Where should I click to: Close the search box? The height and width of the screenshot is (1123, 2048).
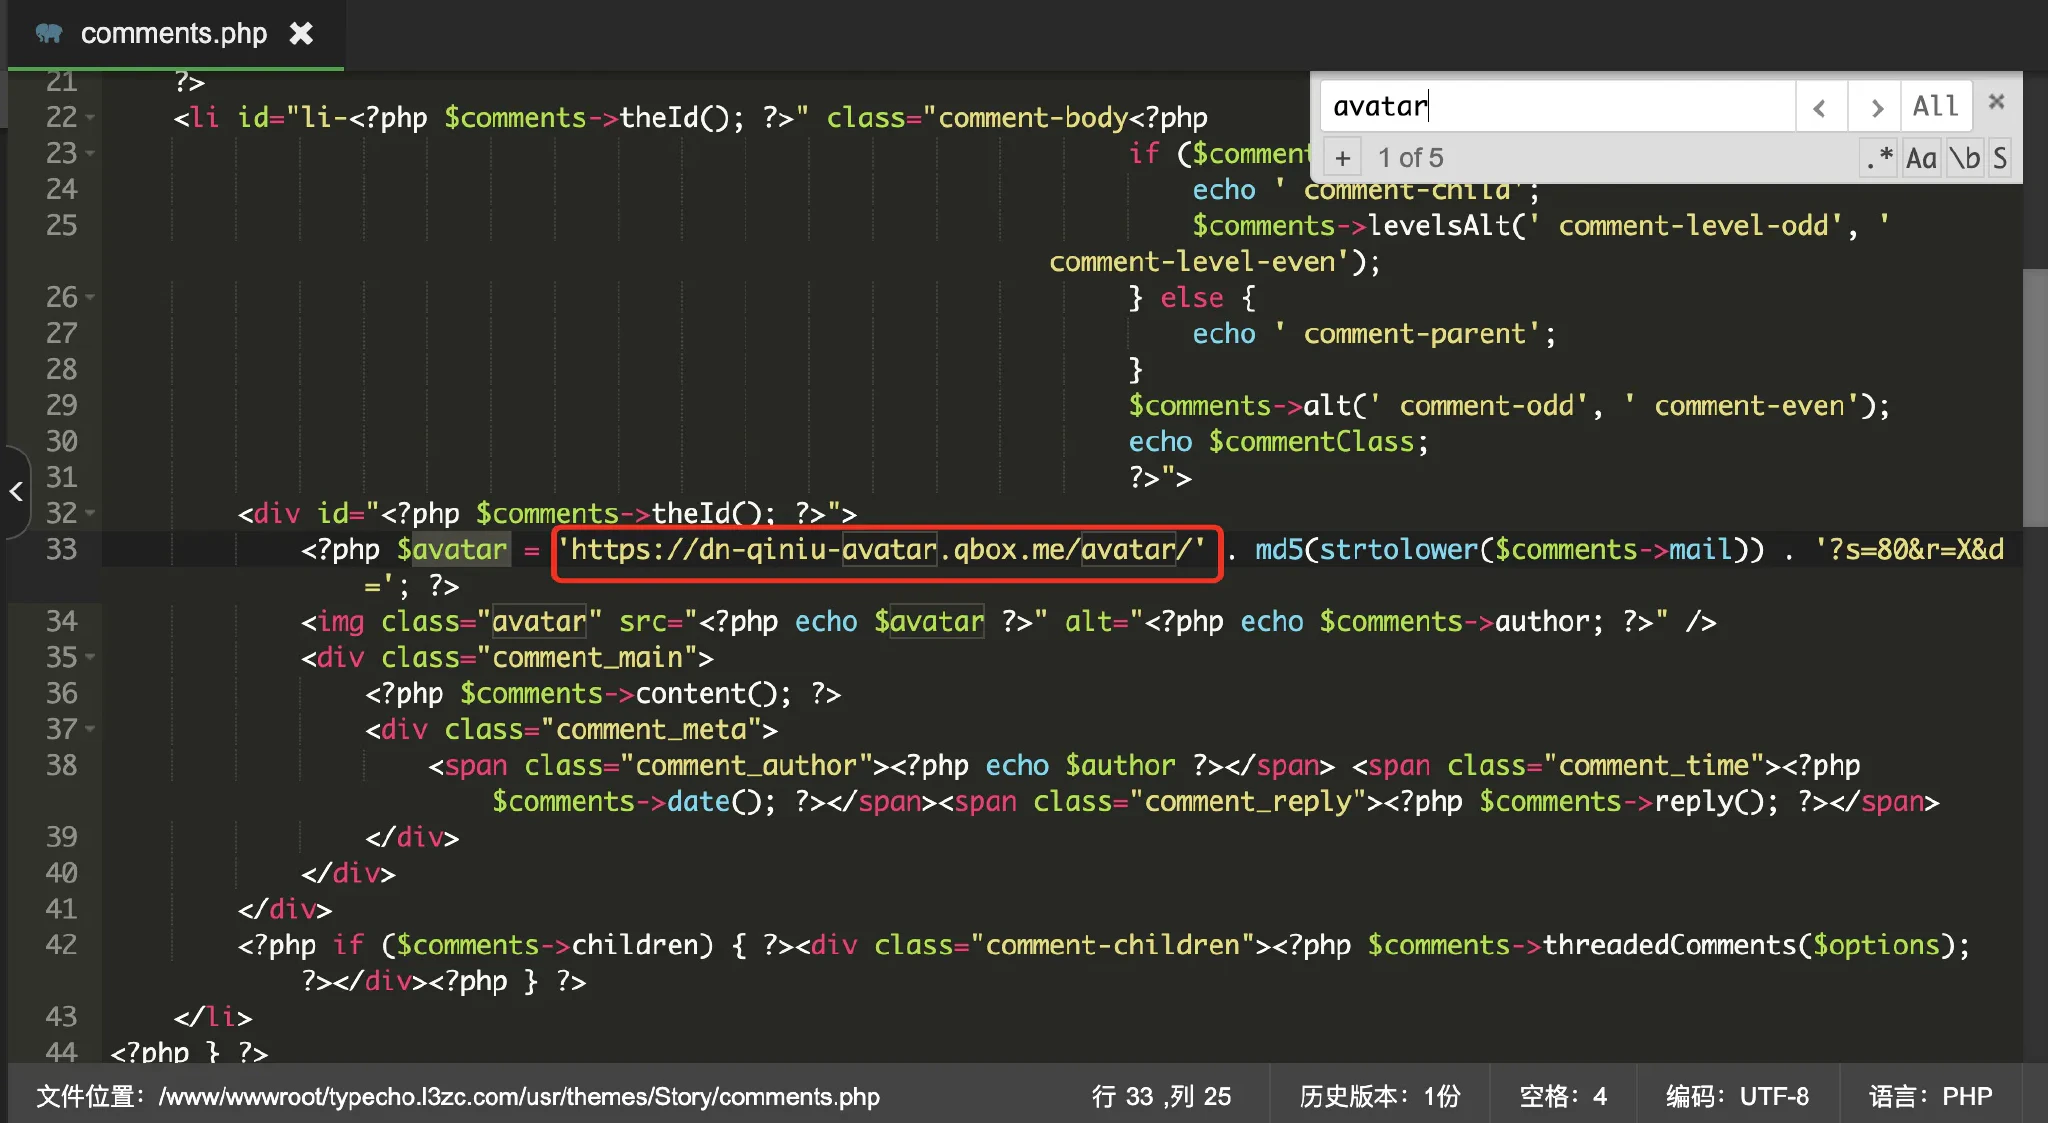[x=1996, y=101]
